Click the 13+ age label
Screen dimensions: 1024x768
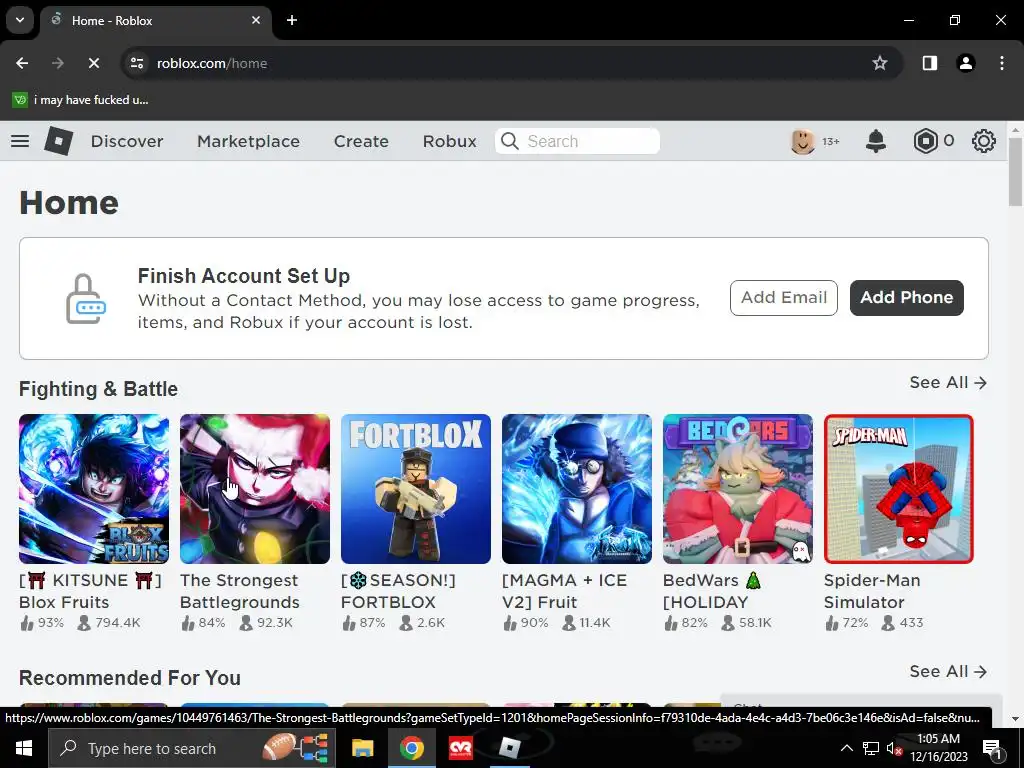tap(831, 141)
